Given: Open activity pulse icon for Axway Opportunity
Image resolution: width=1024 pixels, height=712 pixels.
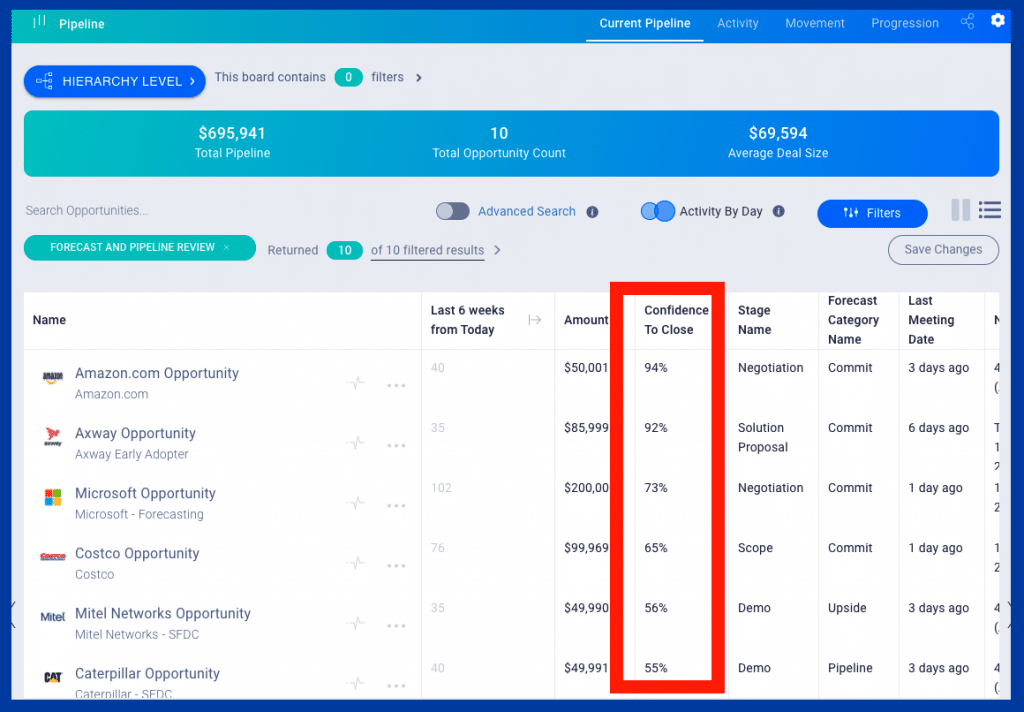Looking at the screenshot, I should 355,443.
